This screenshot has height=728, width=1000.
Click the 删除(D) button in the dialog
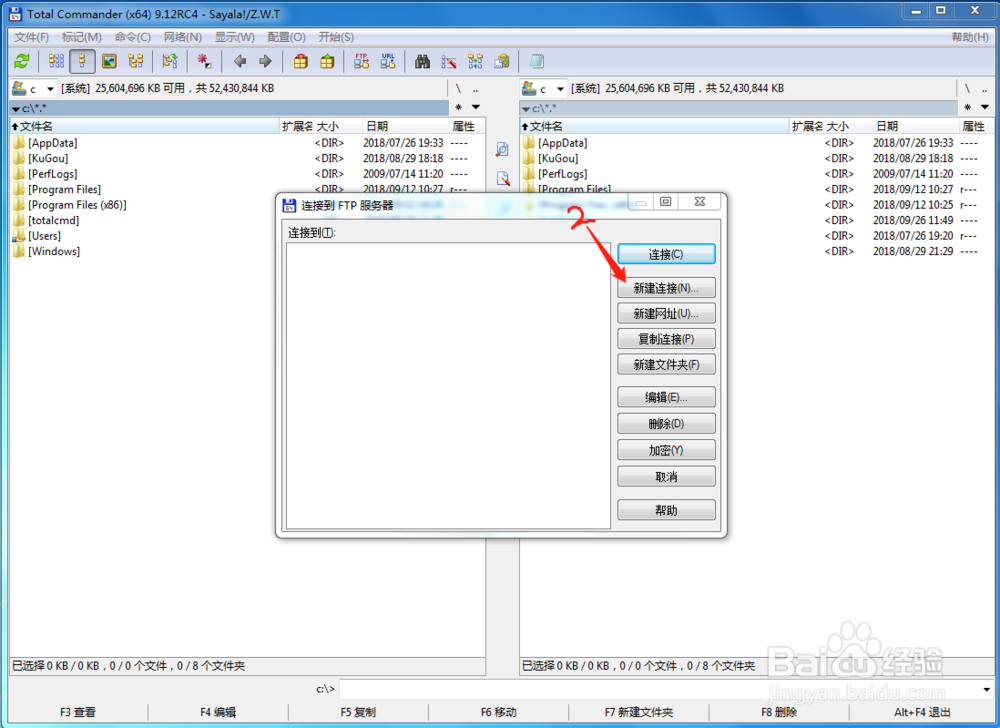click(x=666, y=423)
